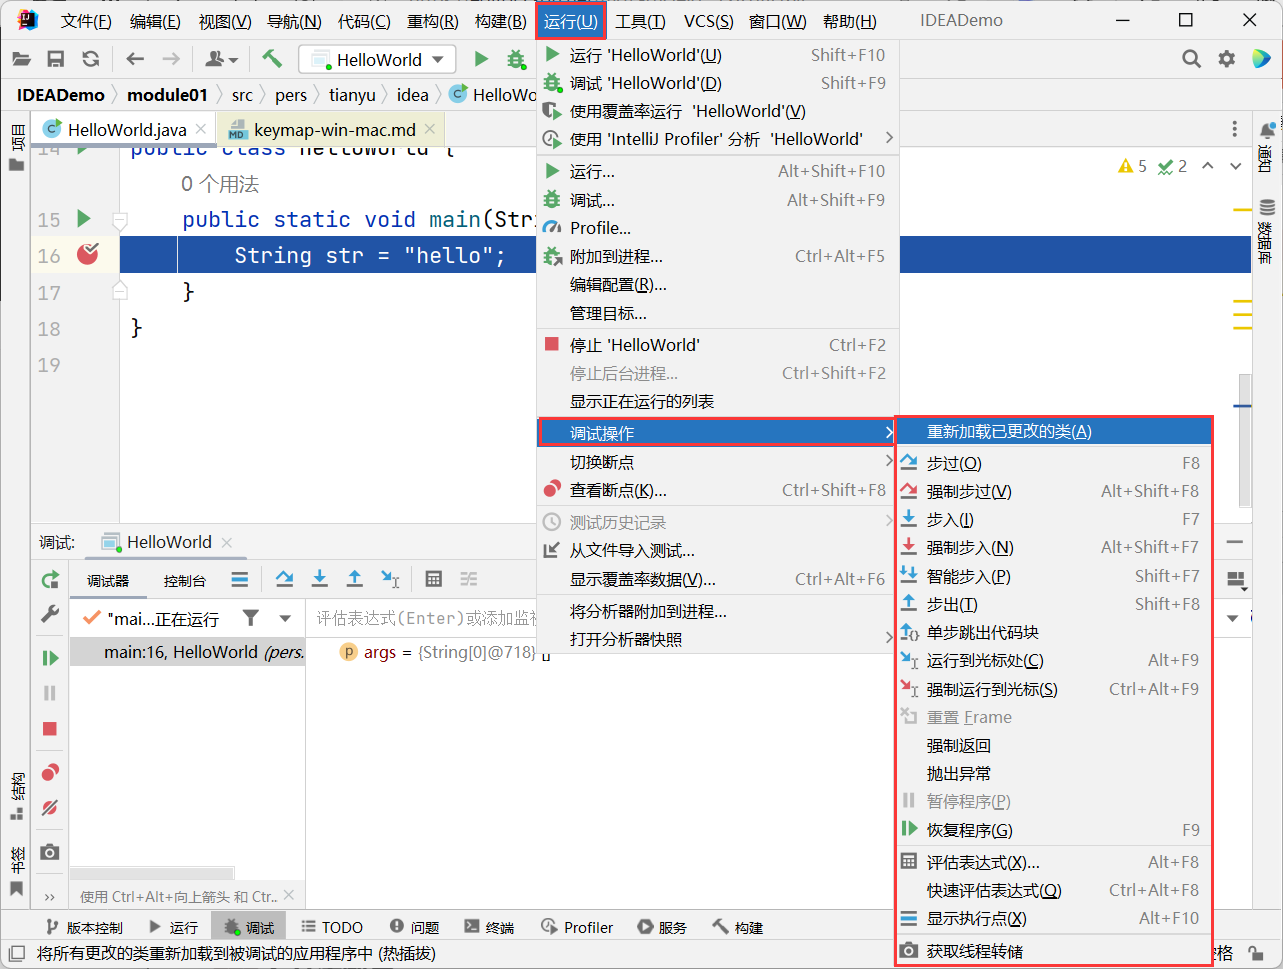1283x969 pixels.
Task: Close the HelloWorld debug session tab
Action: [x=227, y=542]
